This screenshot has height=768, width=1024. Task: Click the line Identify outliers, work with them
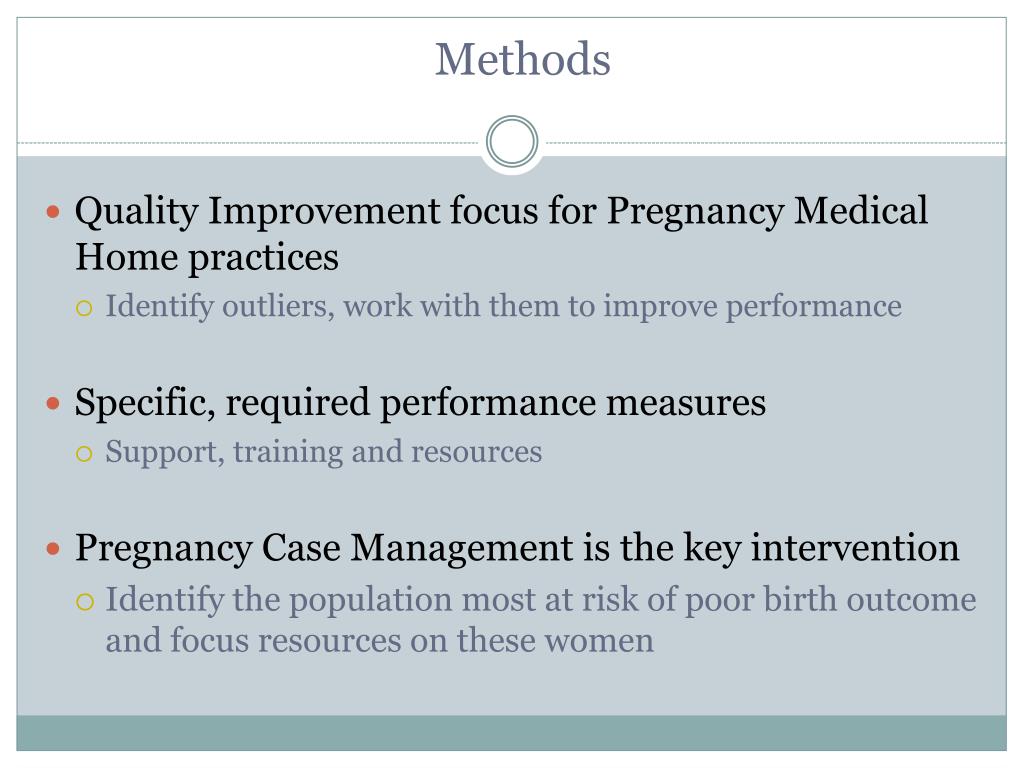click(504, 306)
